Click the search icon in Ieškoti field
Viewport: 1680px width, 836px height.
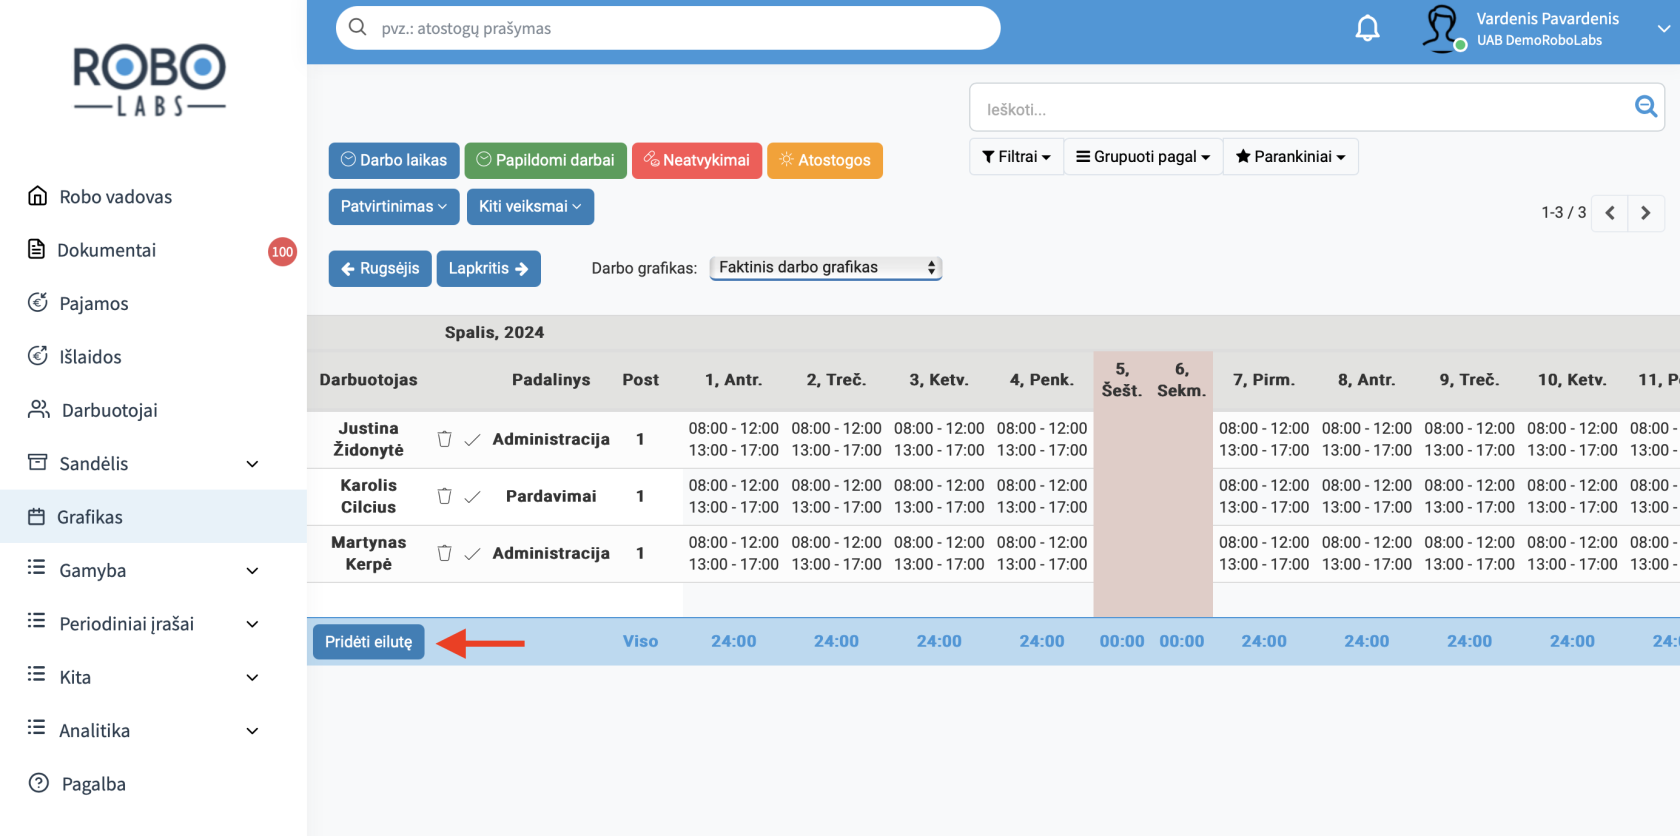tap(1645, 106)
